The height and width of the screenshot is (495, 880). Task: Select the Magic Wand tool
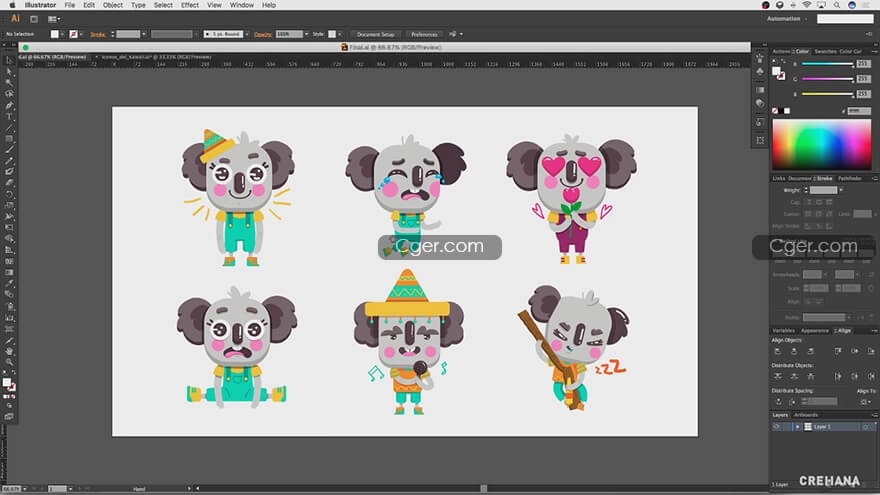pos(9,82)
